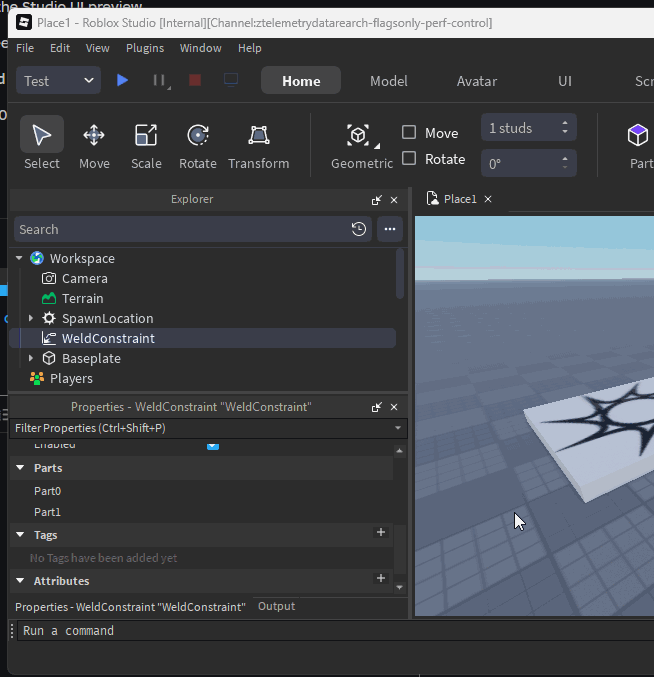
Task: Switch to the Model ribbon tab
Action: click(389, 81)
